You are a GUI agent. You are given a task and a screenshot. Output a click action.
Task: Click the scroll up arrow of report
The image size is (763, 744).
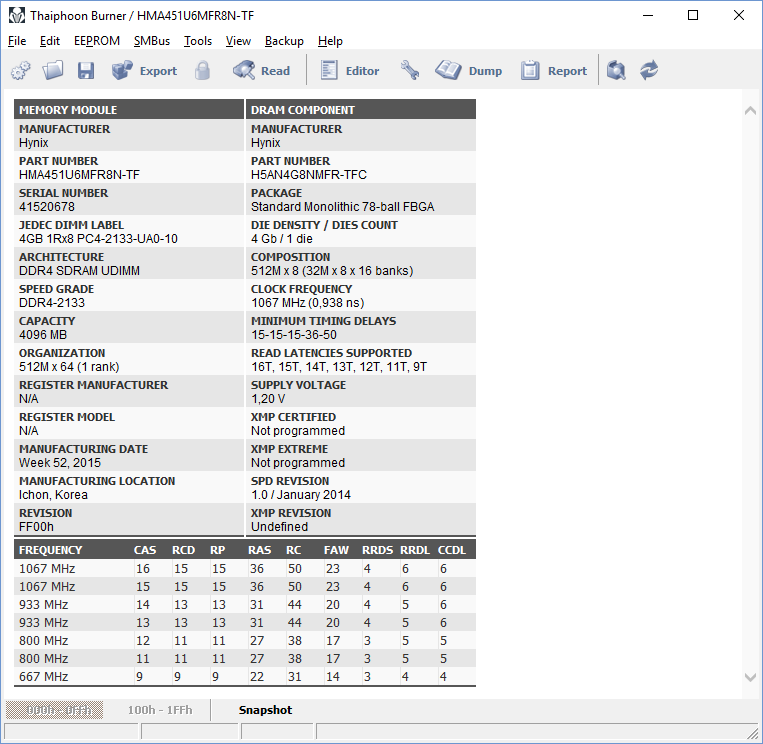tap(750, 111)
